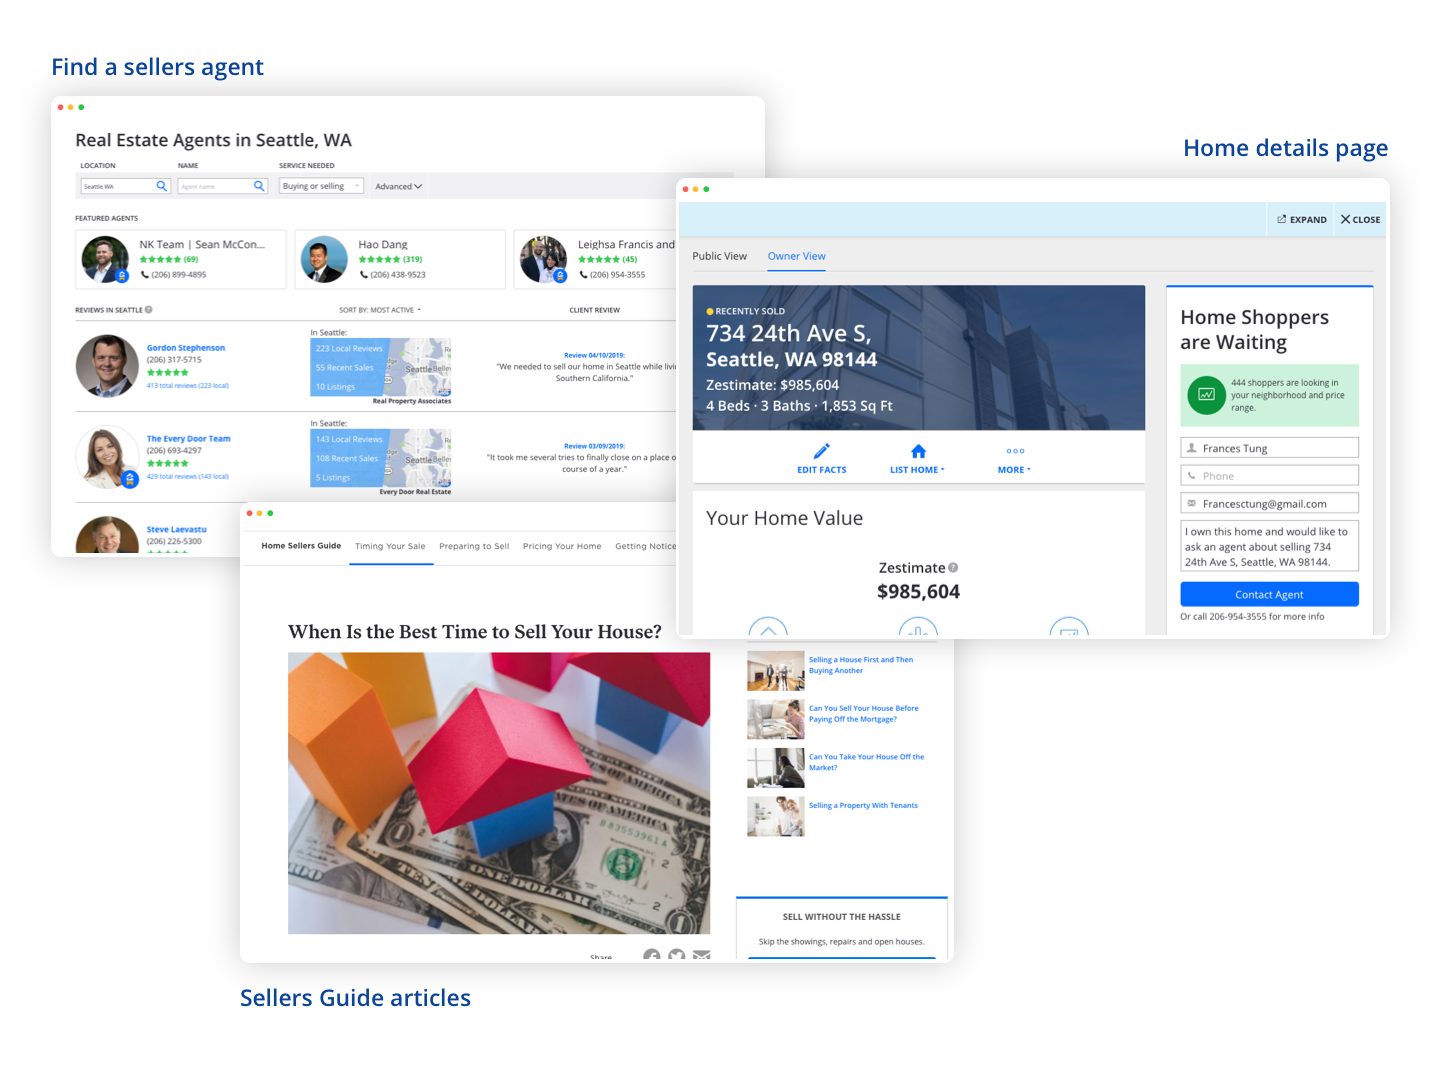Expand the home details panel
This screenshot has height=1071, width=1440.
pyautogui.click(x=1302, y=220)
